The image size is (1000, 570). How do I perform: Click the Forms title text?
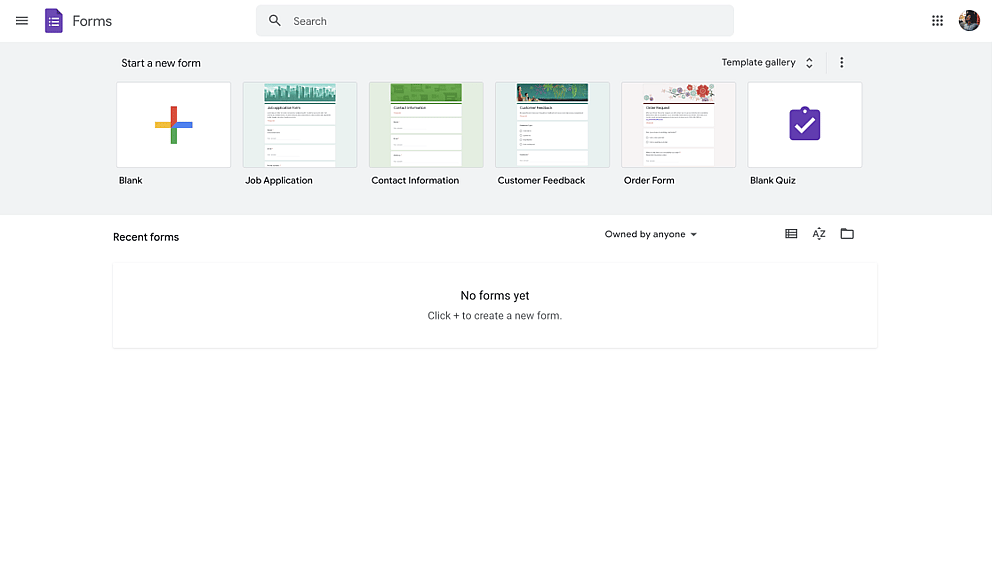click(x=92, y=21)
